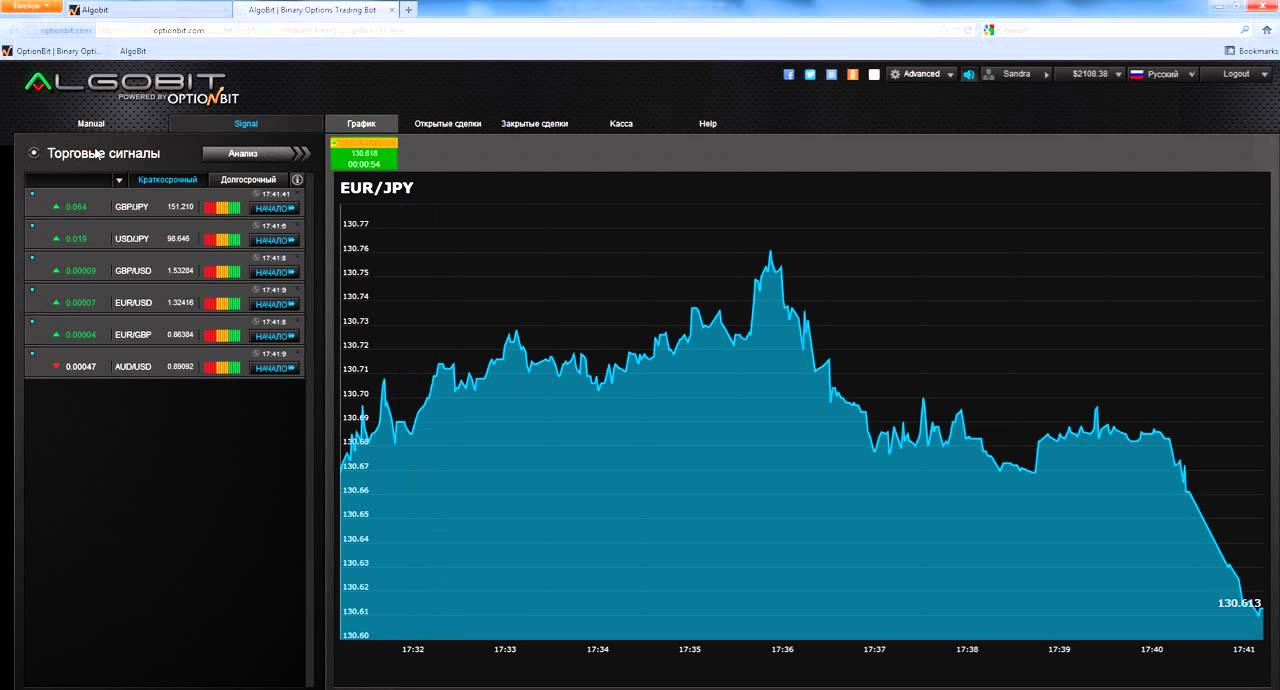The height and width of the screenshot is (690, 1280).
Task: Click НАЧАЛО for AUD/USD
Action: (x=274, y=368)
